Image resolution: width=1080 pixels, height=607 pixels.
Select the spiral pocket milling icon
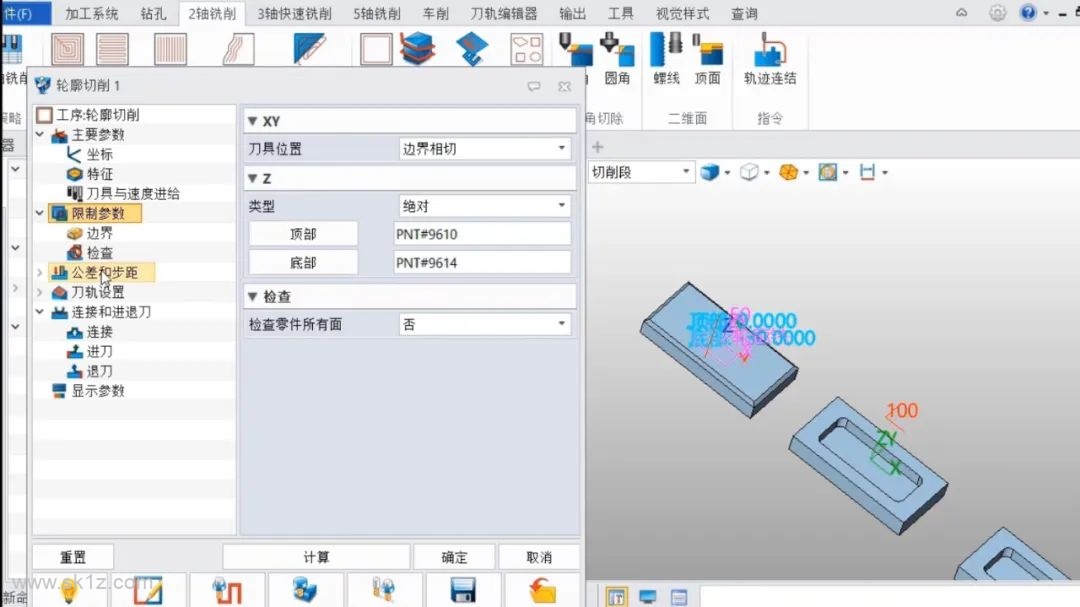click(x=68, y=50)
